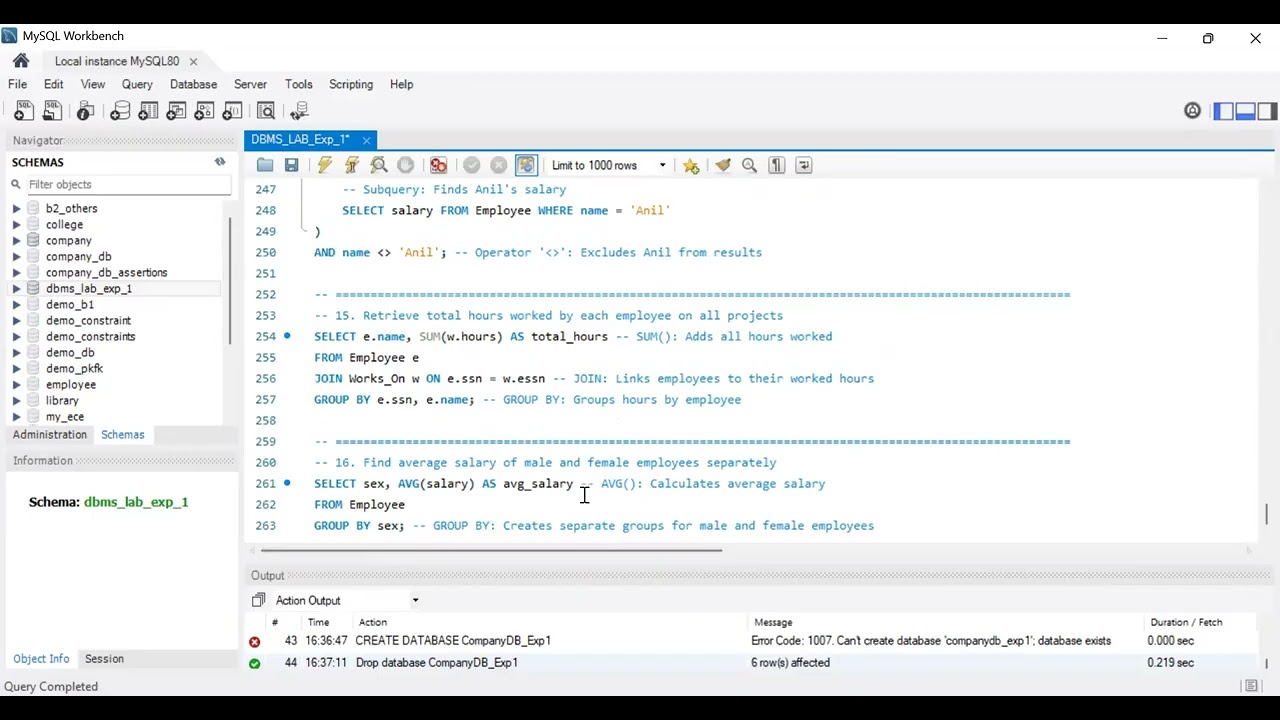The height and width of the screenshot is (720, 1280).
Task: Open a script file in the editor
Action: pos(265,165)
